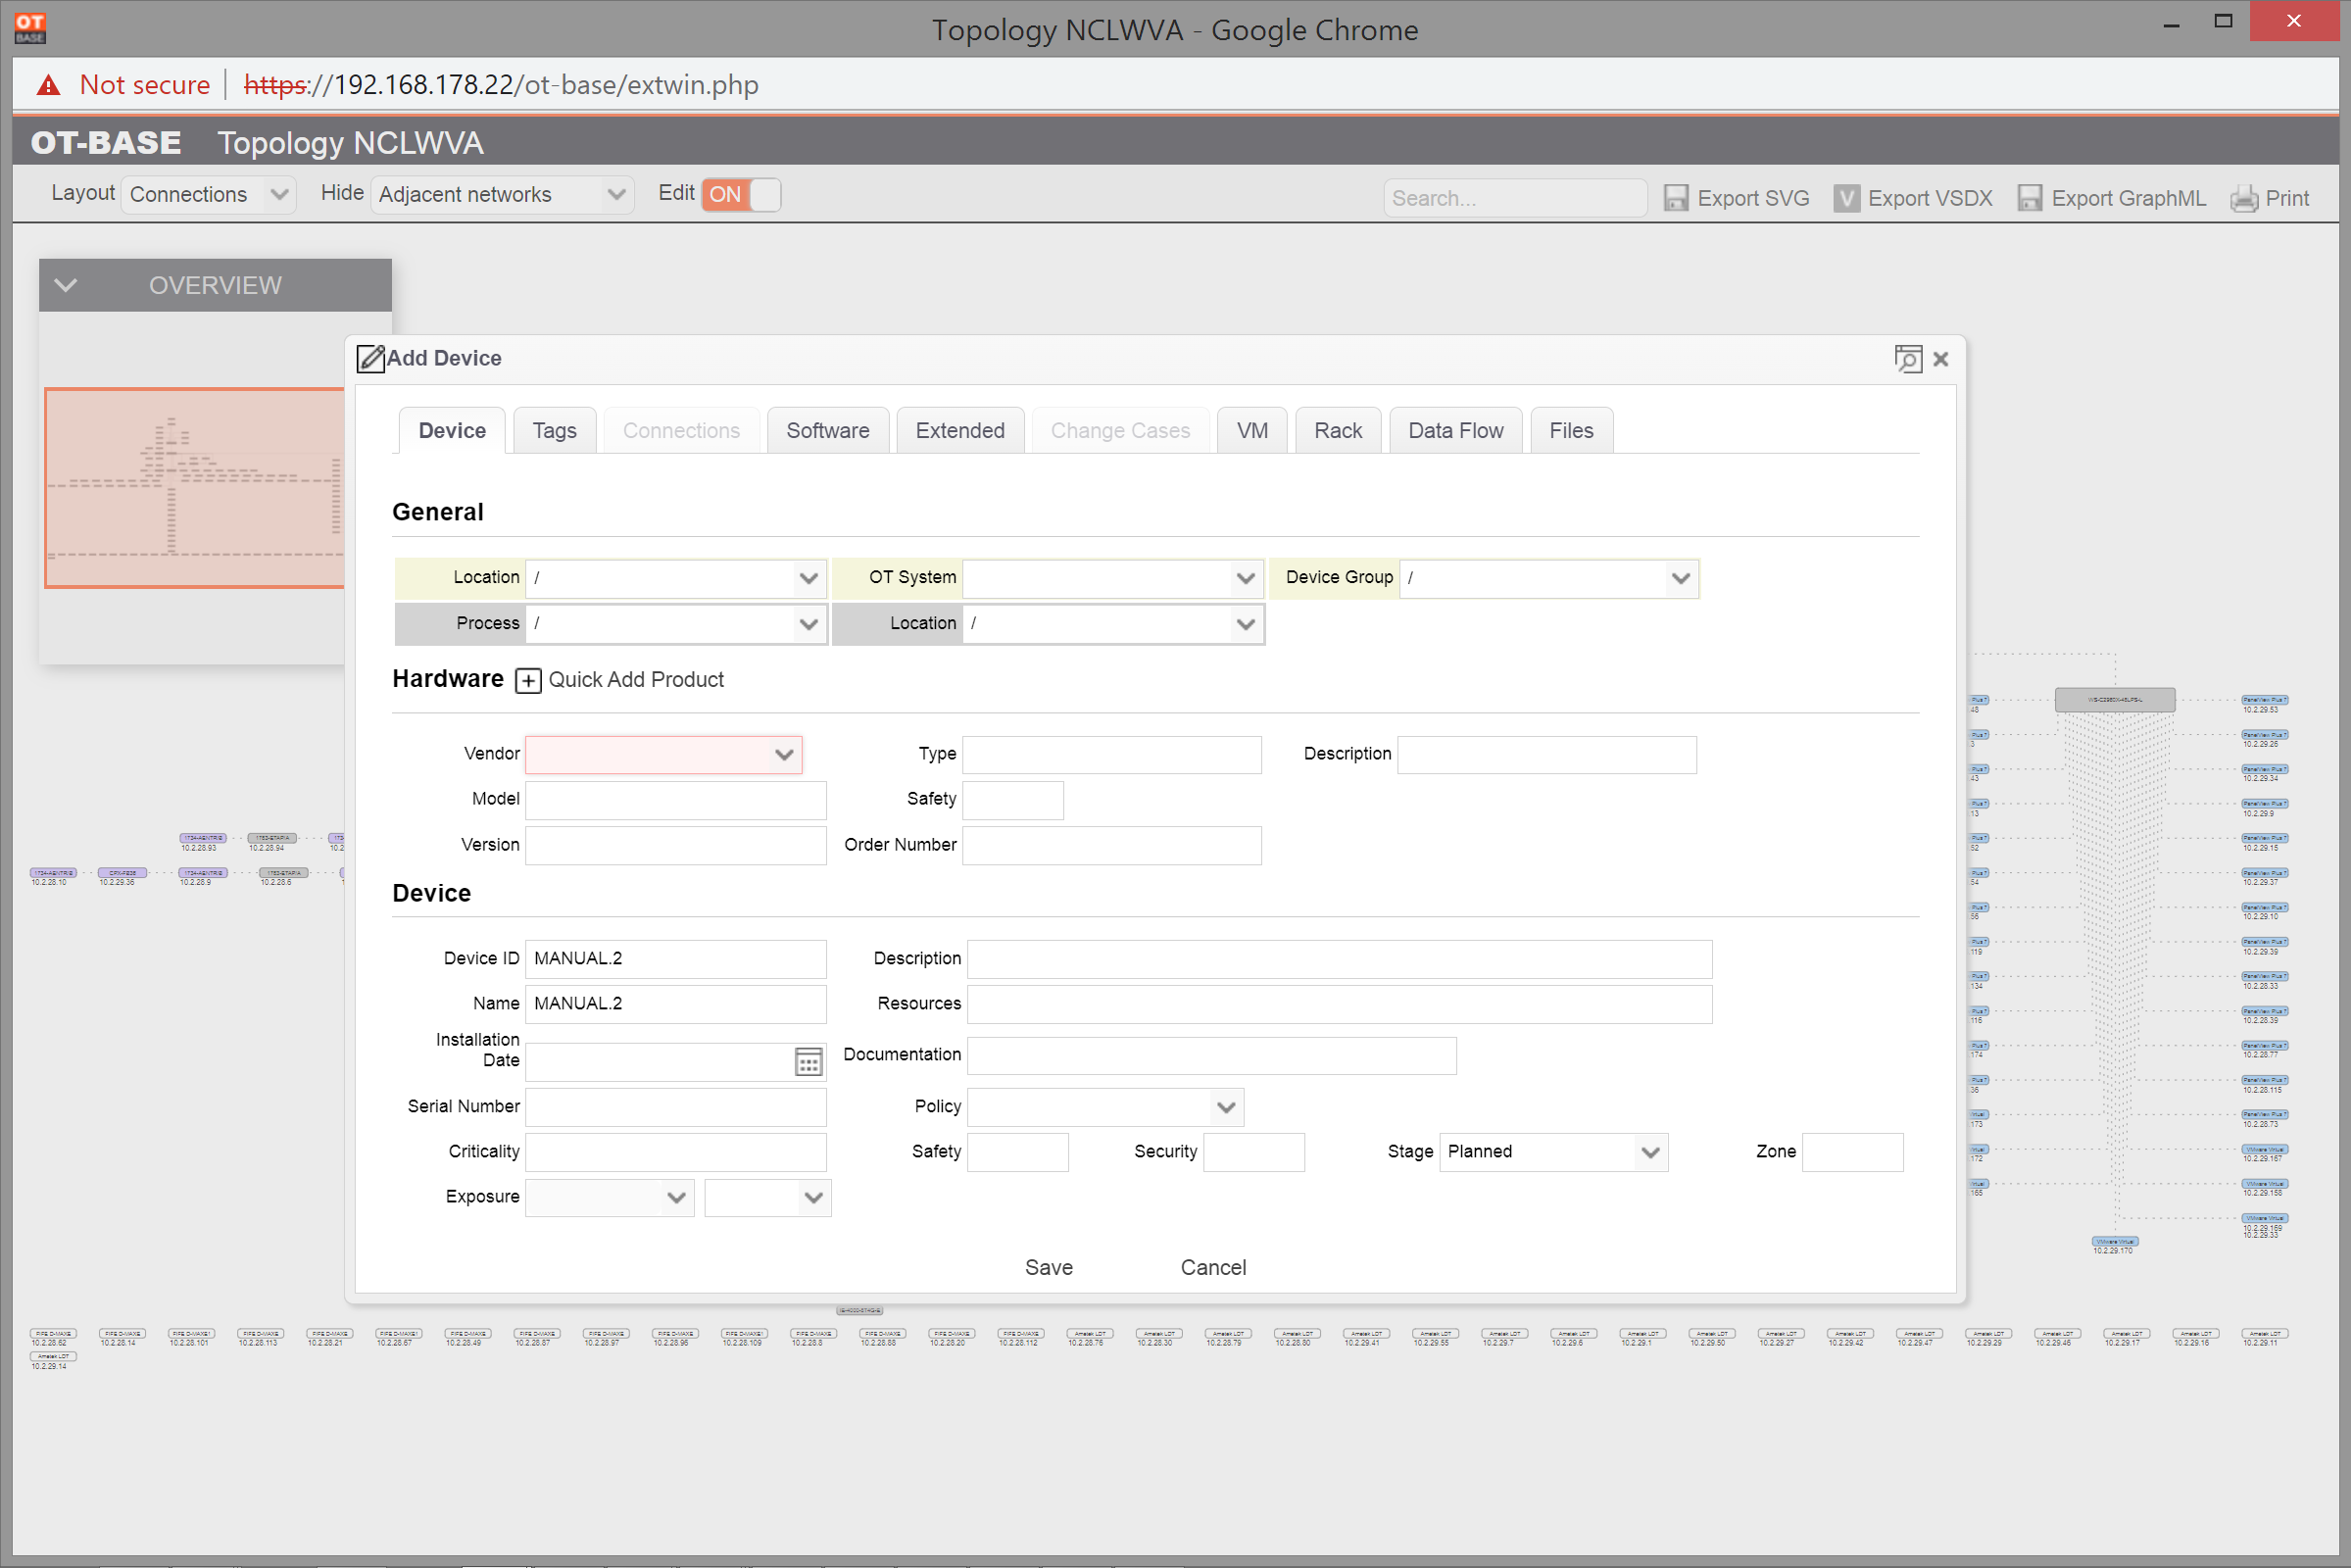This screenshot has height=1568, width=2351.
Task: Switch to the Files tab
Action: pyautogui.click(x=1571, y=431)
